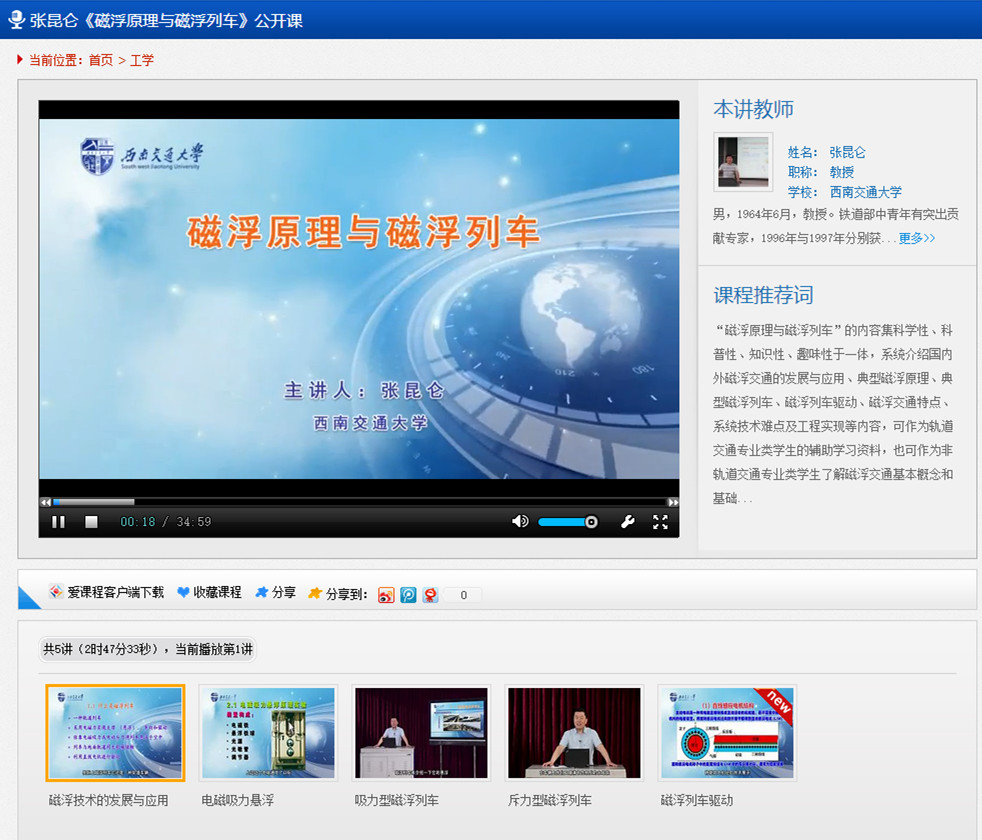982x840 pixels.
Task: Expand teacher bio with 更多>> link
Action: (x=917, y=239)
